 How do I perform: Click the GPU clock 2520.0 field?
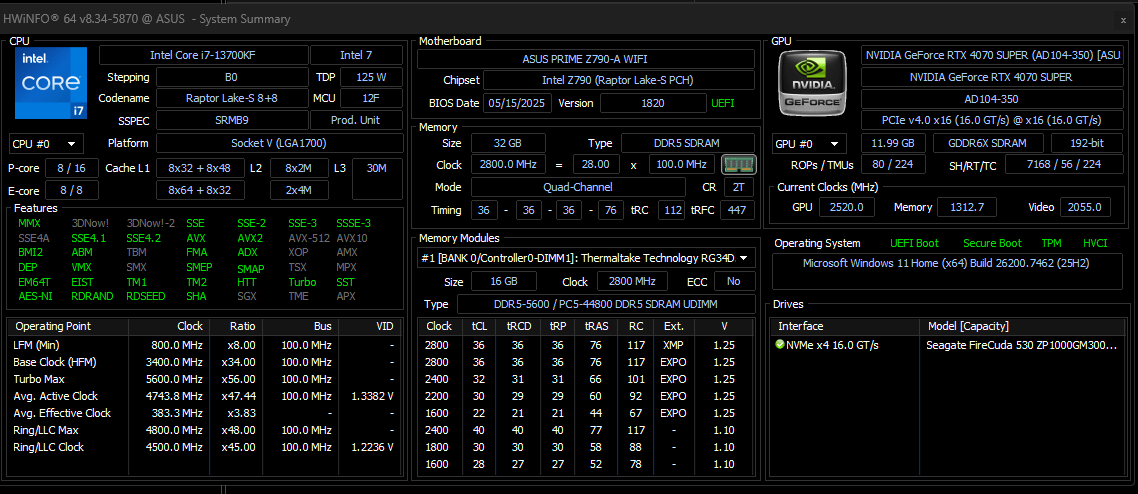[847, 207]
